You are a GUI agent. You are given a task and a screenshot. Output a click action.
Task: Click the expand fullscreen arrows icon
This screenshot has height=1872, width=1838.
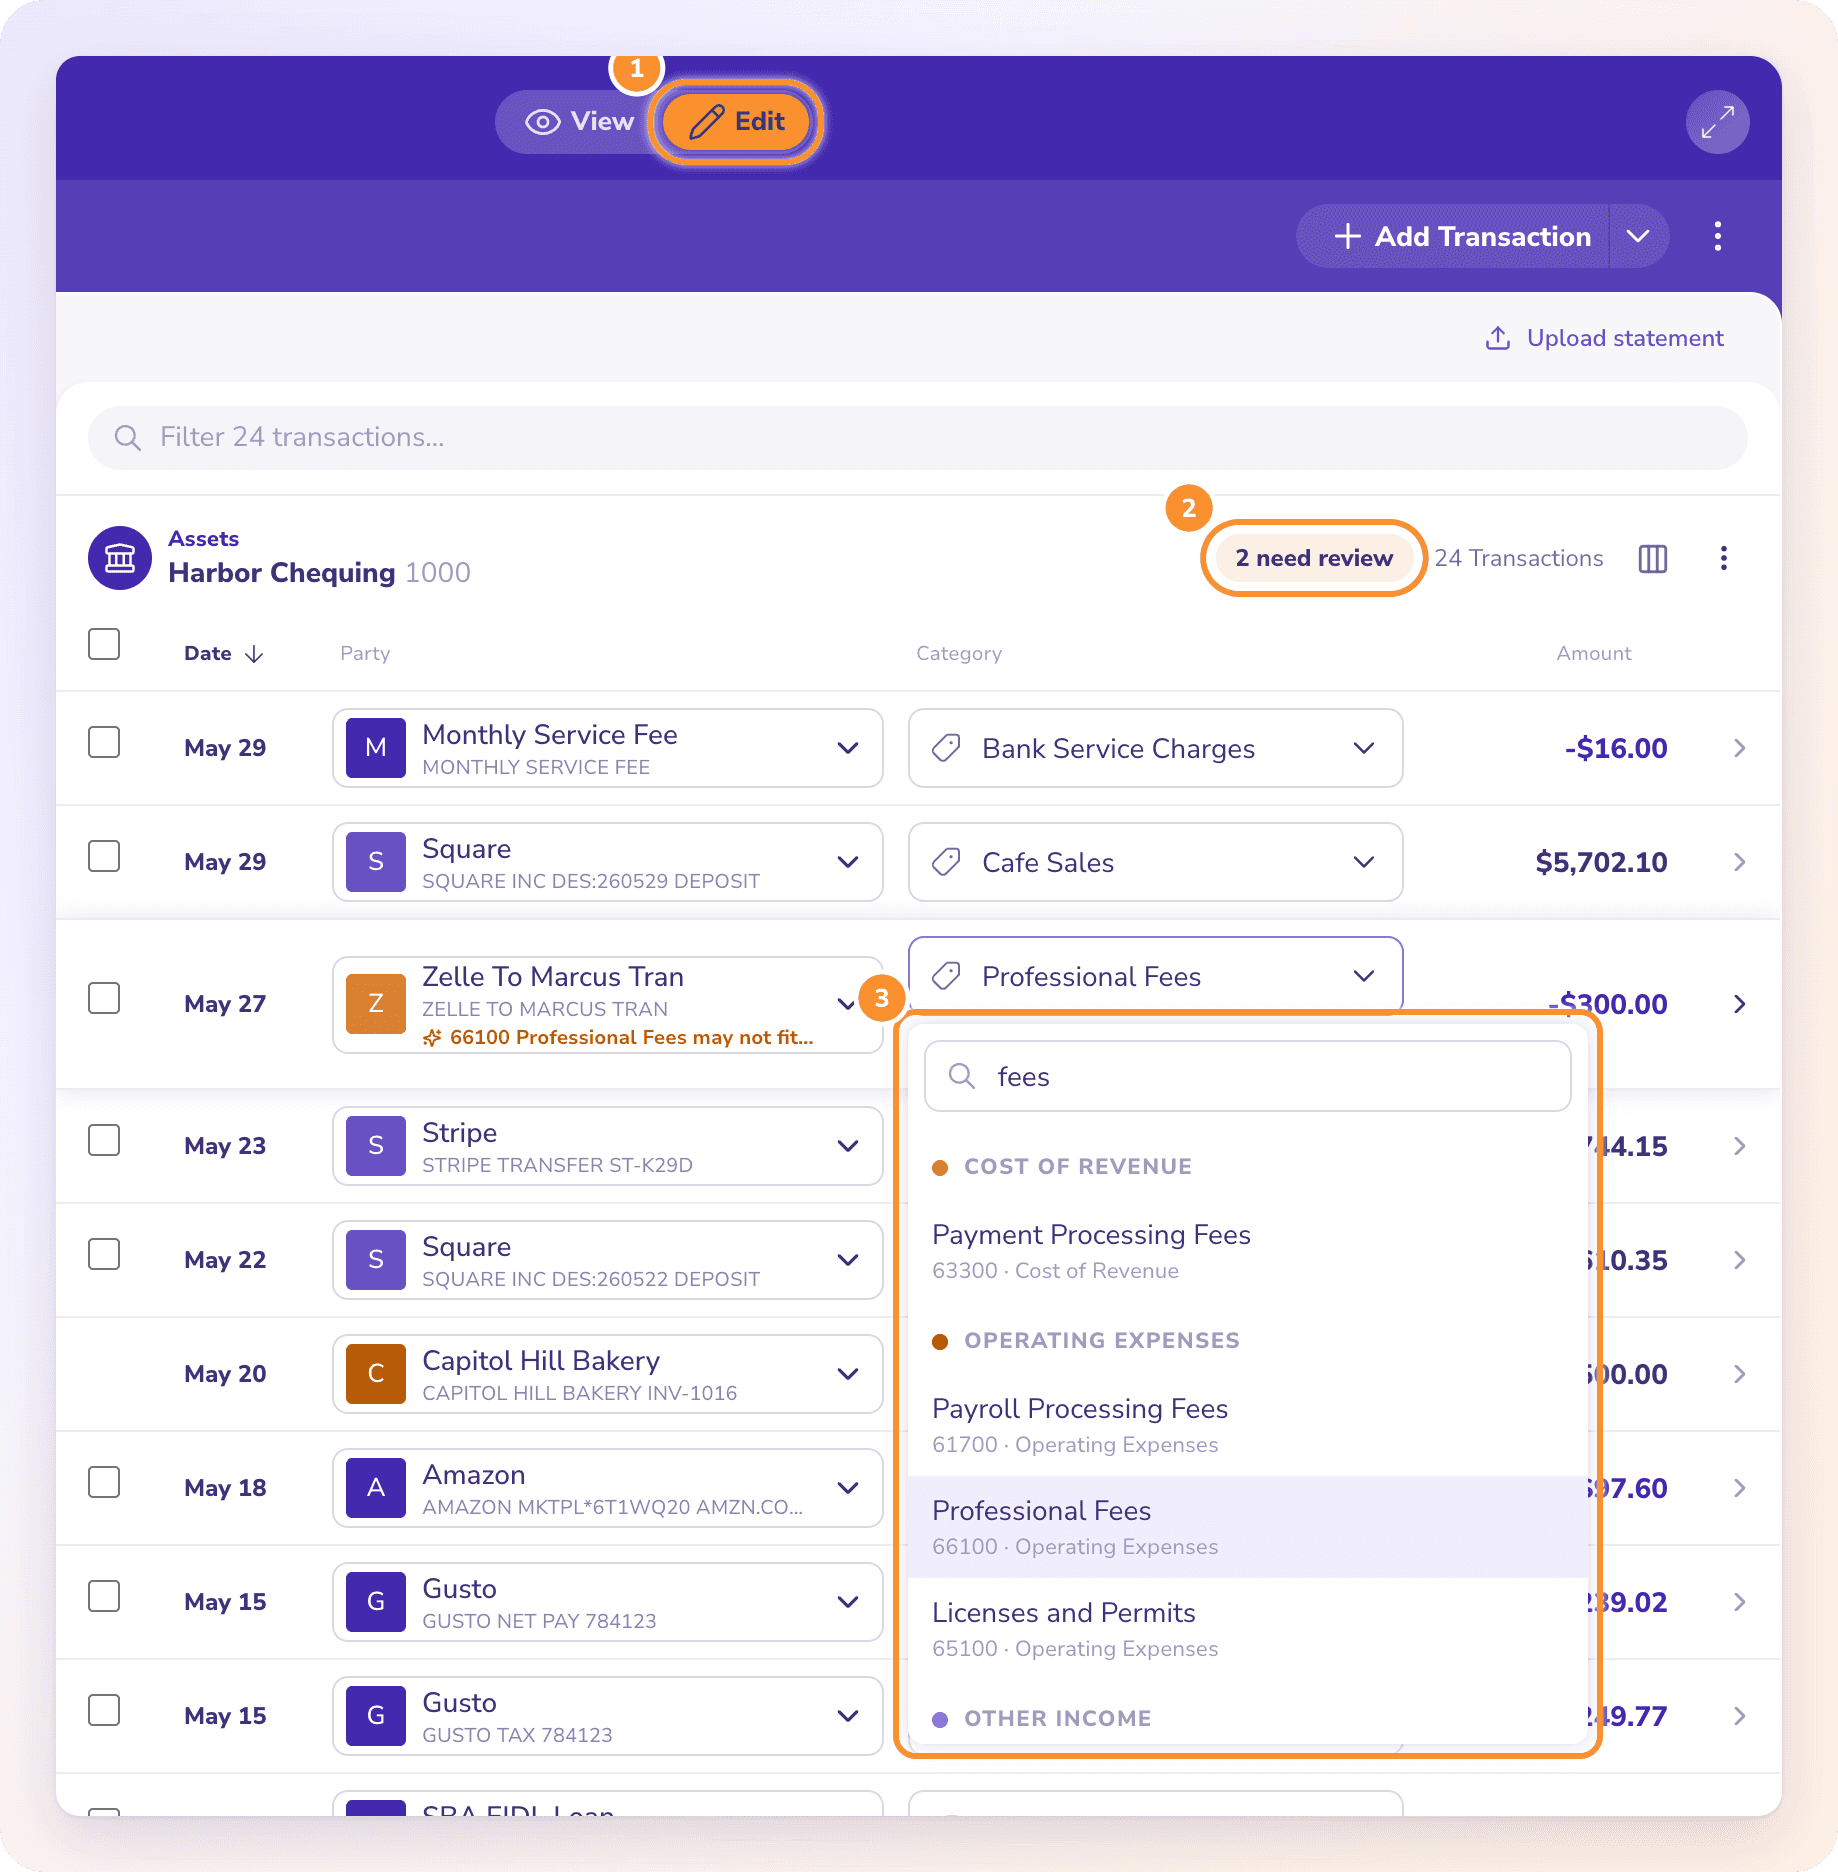pyautogui.click(x=1717, y=122)
